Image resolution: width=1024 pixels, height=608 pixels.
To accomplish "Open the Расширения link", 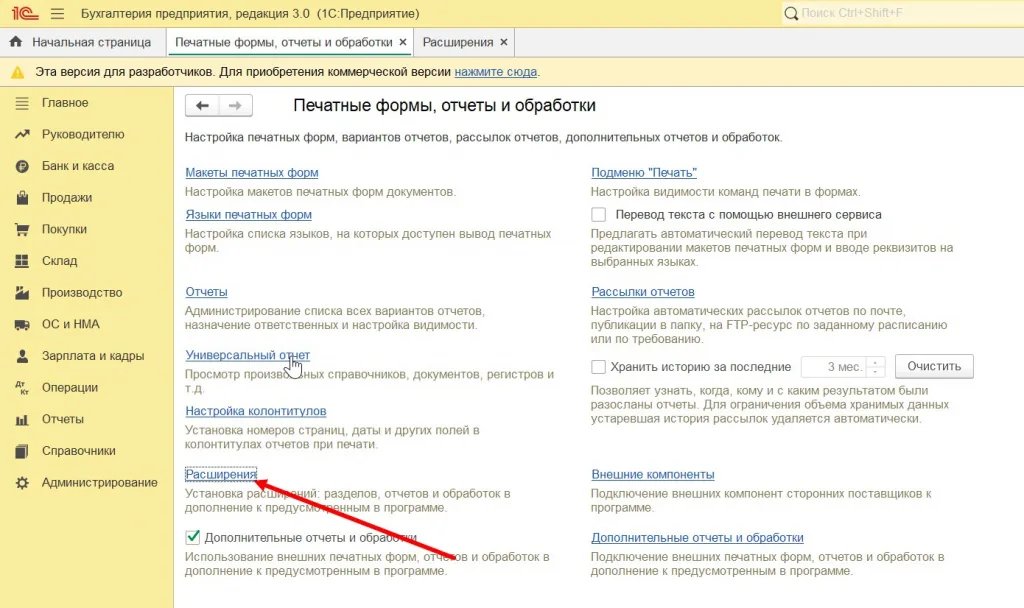I will click(221, 474).
